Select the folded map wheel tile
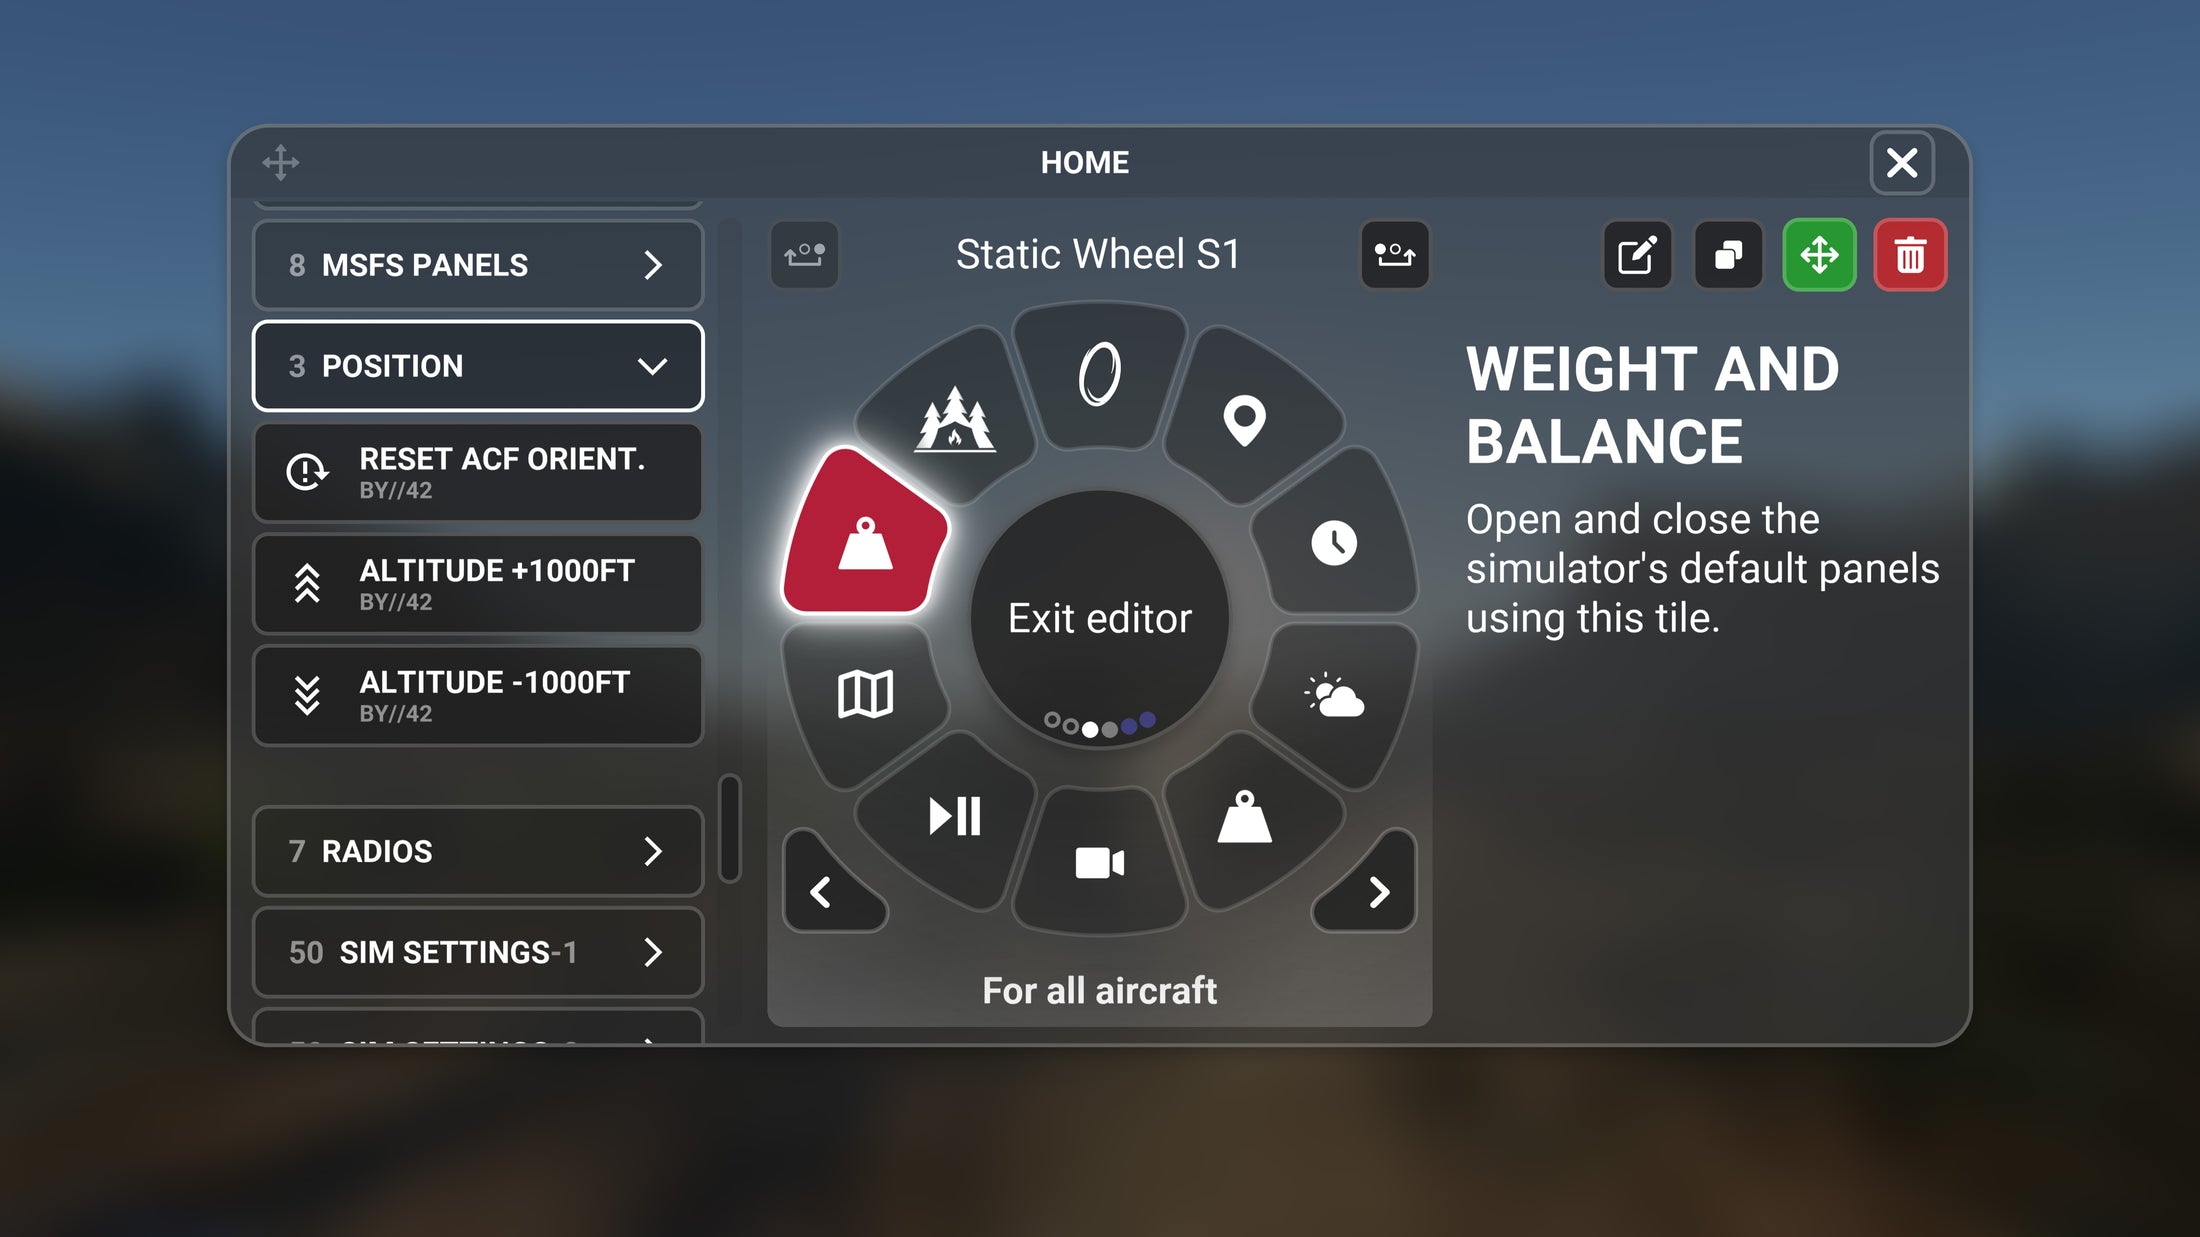The image size is (2200, 1237). 864,694
